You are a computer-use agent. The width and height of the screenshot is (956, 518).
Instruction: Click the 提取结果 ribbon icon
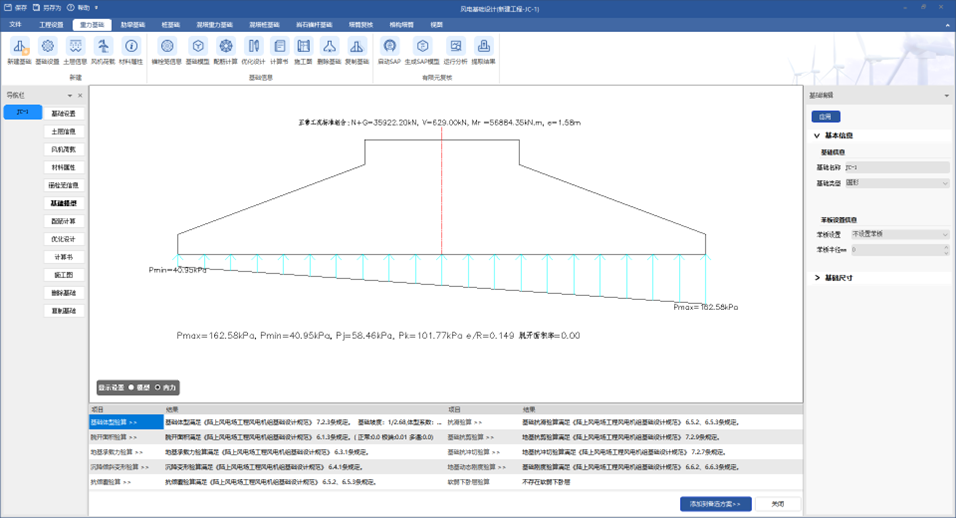click(484, 50)
